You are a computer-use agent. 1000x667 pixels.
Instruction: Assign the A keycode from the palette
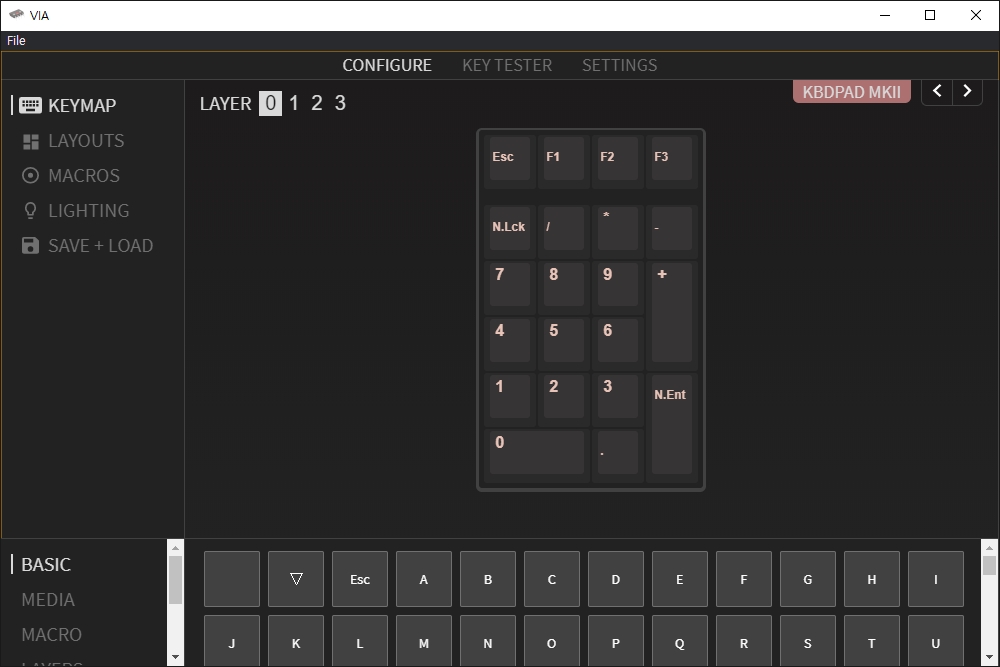point(423,579)
